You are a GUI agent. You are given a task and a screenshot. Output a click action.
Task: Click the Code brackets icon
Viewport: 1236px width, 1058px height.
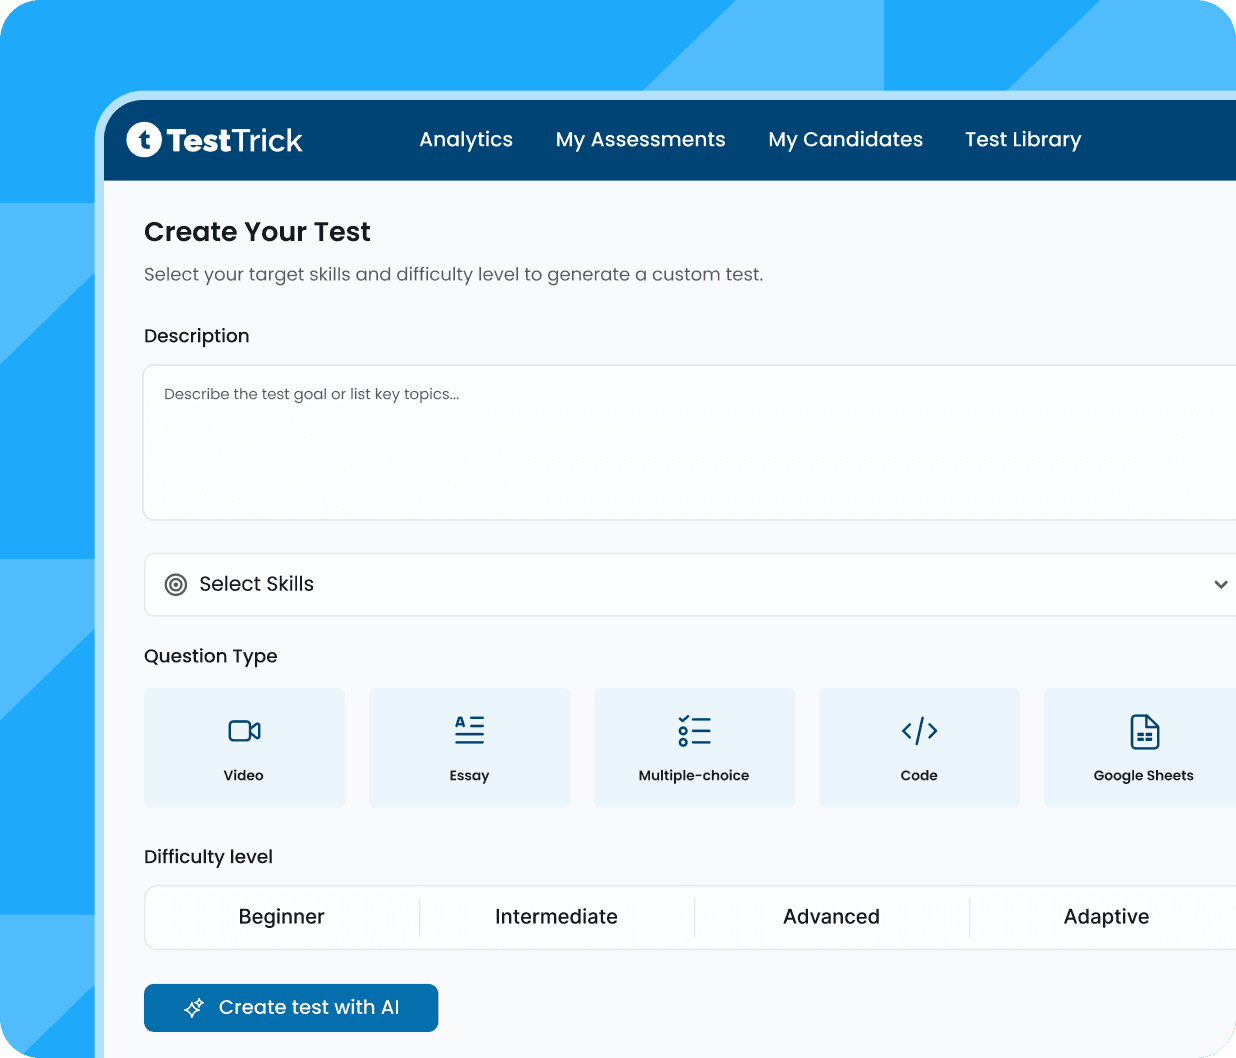919,731
